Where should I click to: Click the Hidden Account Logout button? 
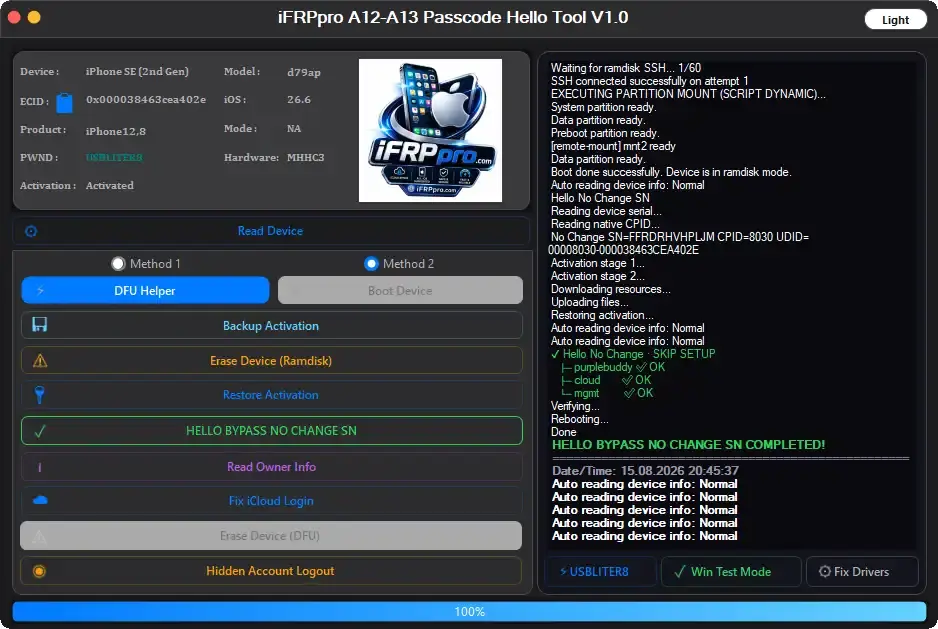click(x=271, y=571)
